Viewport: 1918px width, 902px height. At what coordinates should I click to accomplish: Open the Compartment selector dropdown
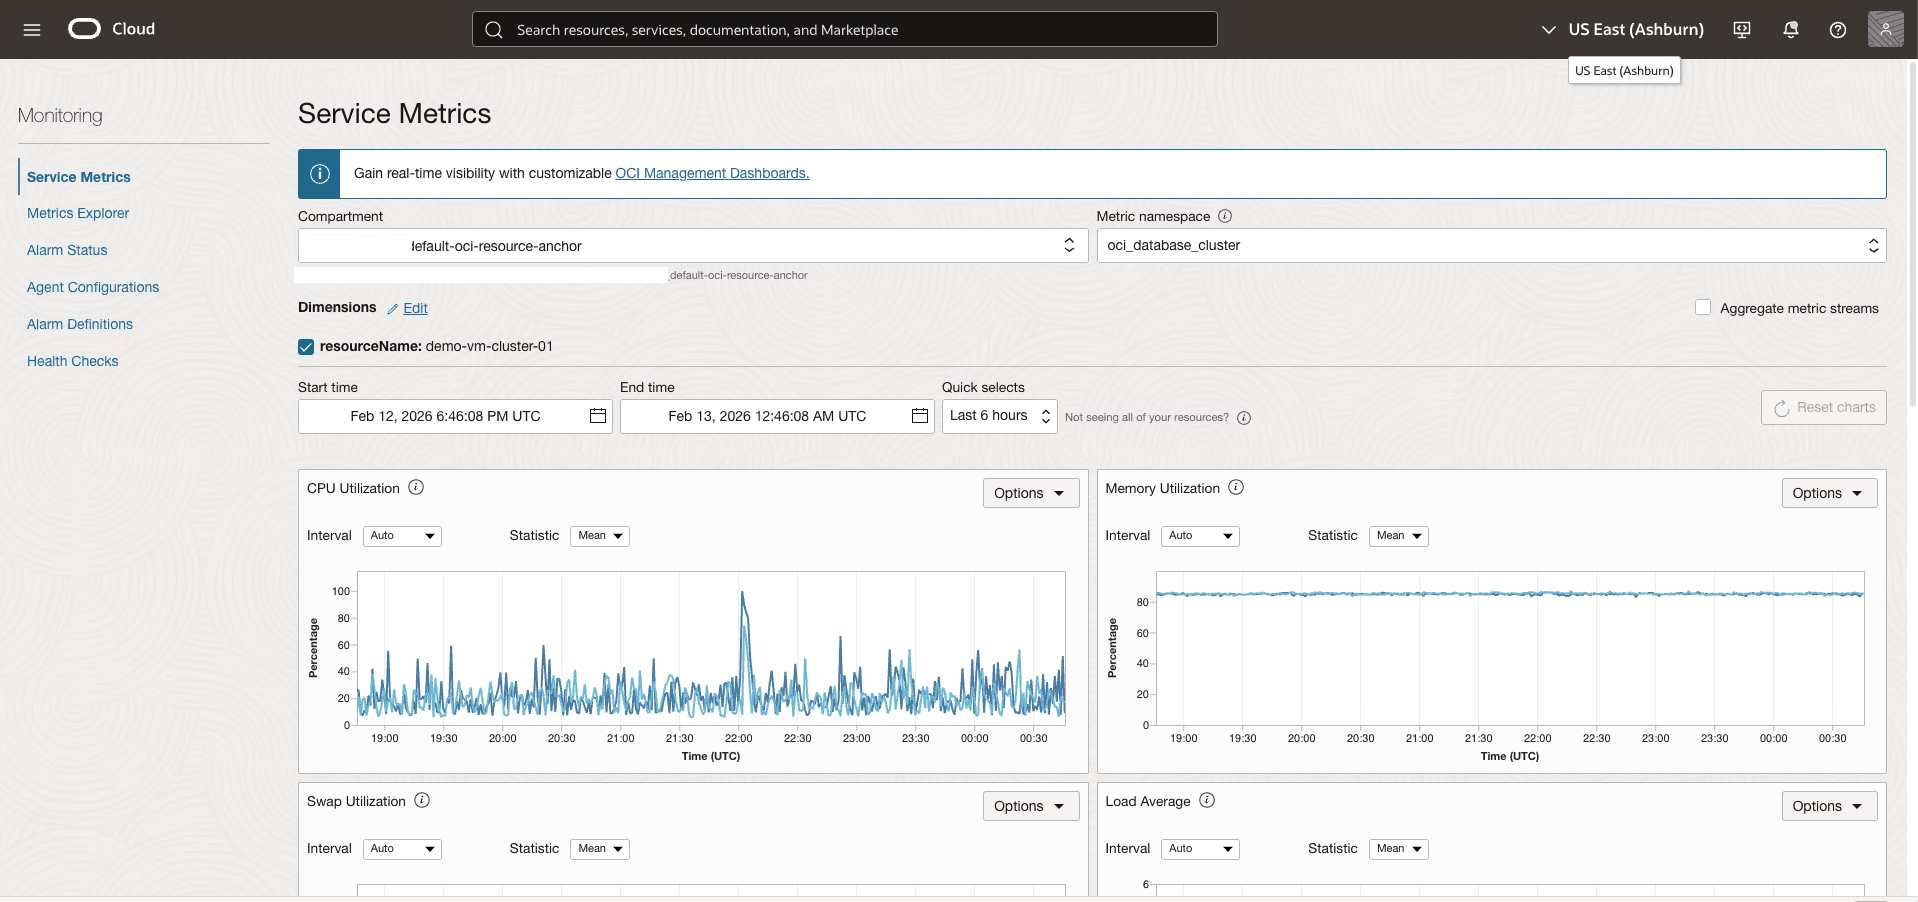point(693,246)
